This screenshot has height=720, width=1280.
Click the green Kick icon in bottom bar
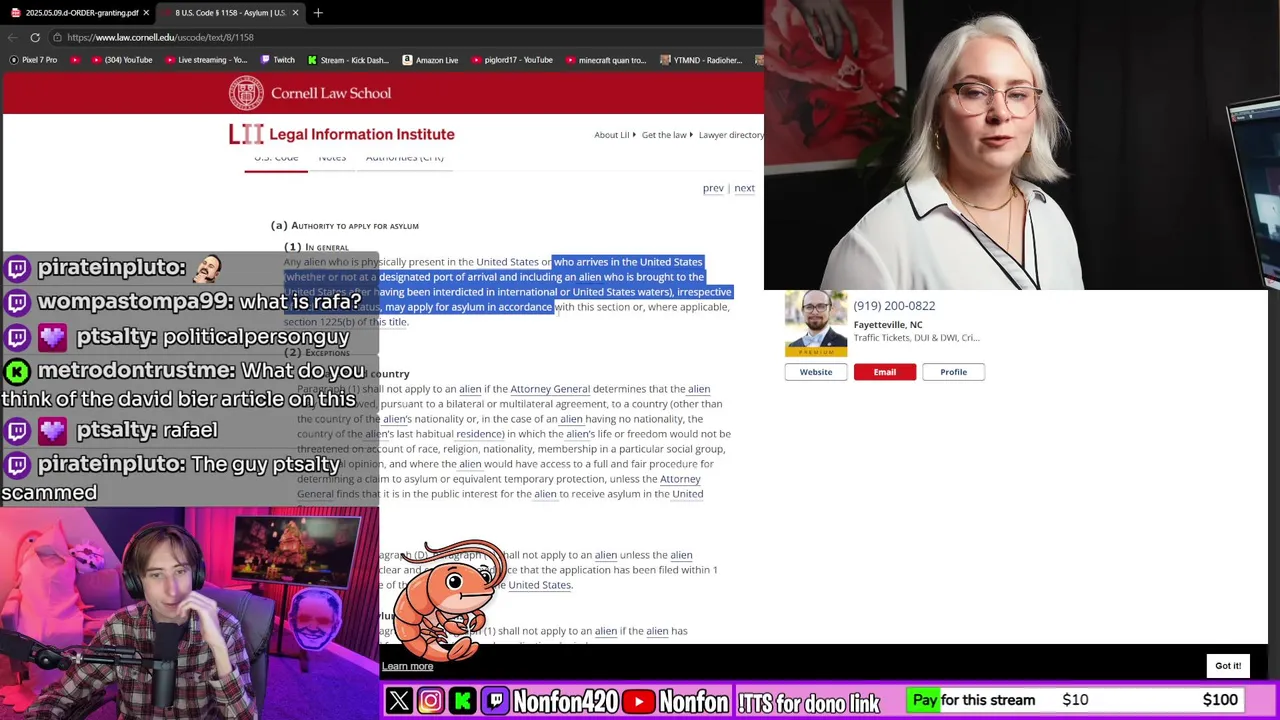pyautogui.click(x=463, y=701)
